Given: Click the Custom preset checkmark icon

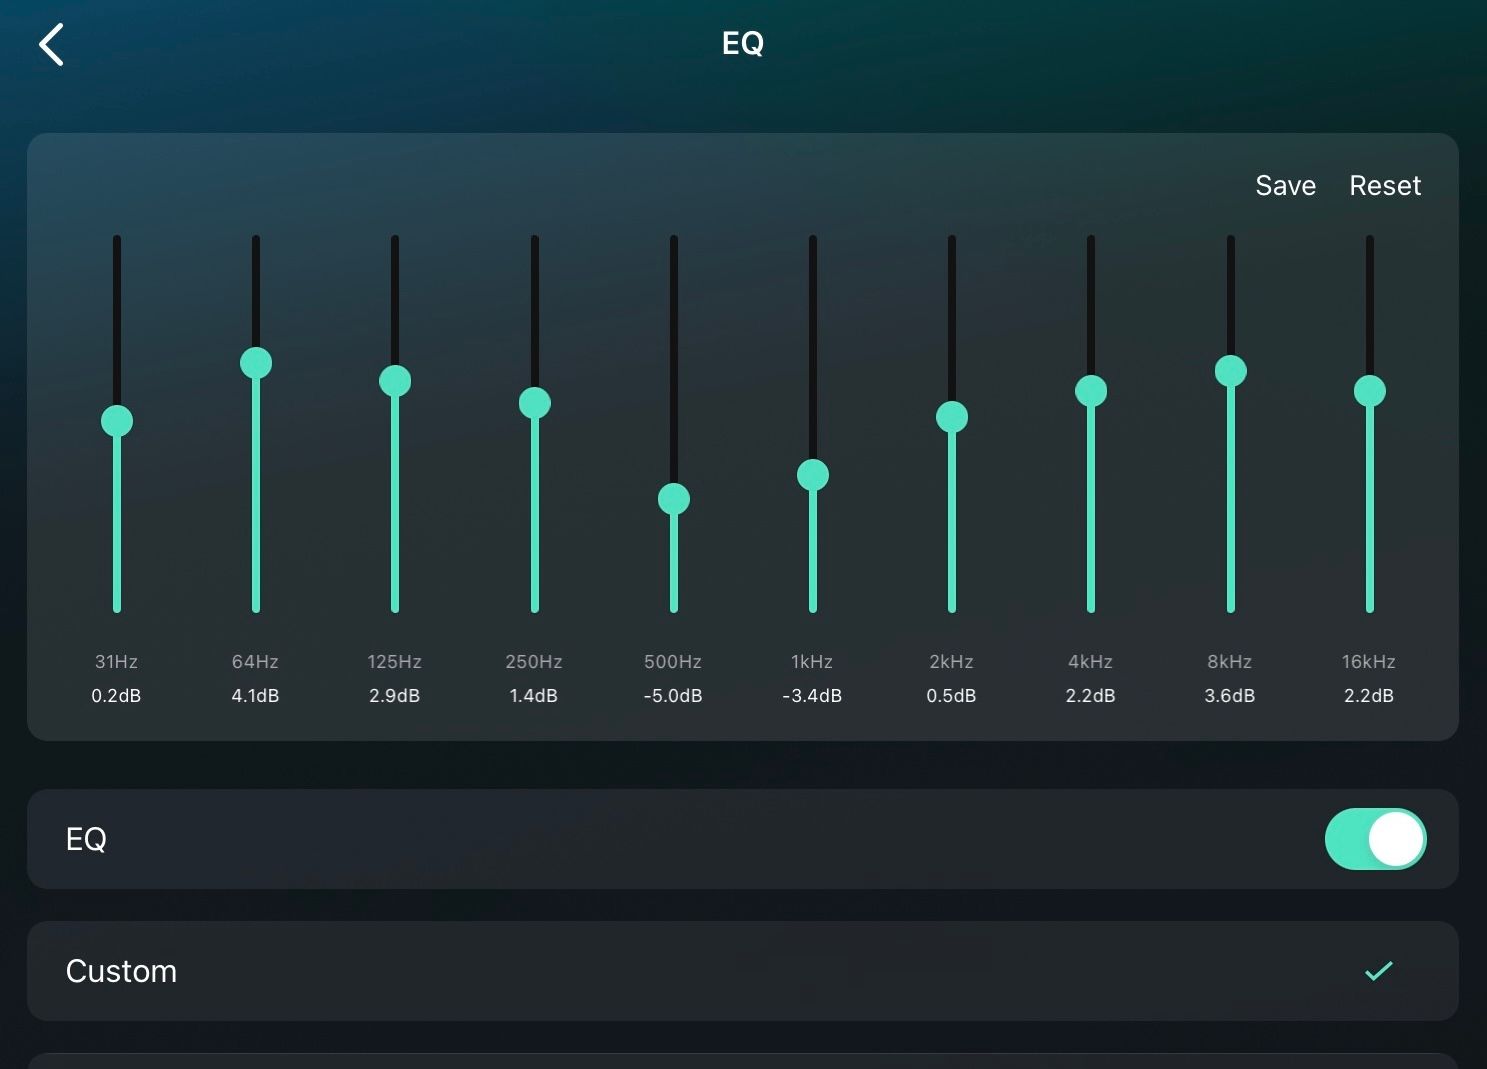Looking at the screenshot, I should pos(1379,970).
